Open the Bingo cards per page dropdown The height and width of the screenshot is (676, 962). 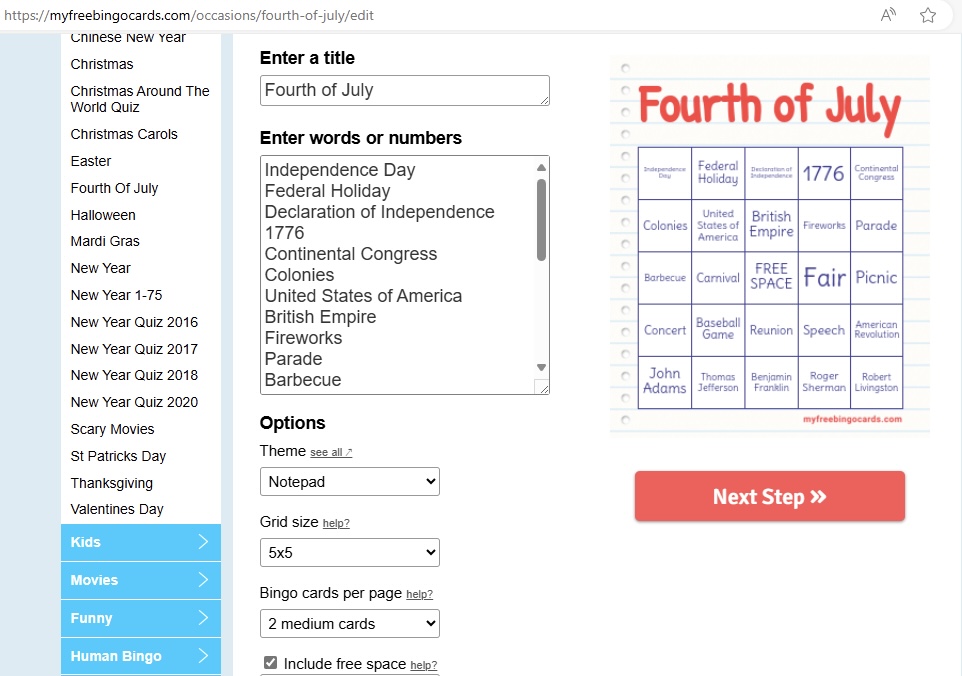coord(350,624)
